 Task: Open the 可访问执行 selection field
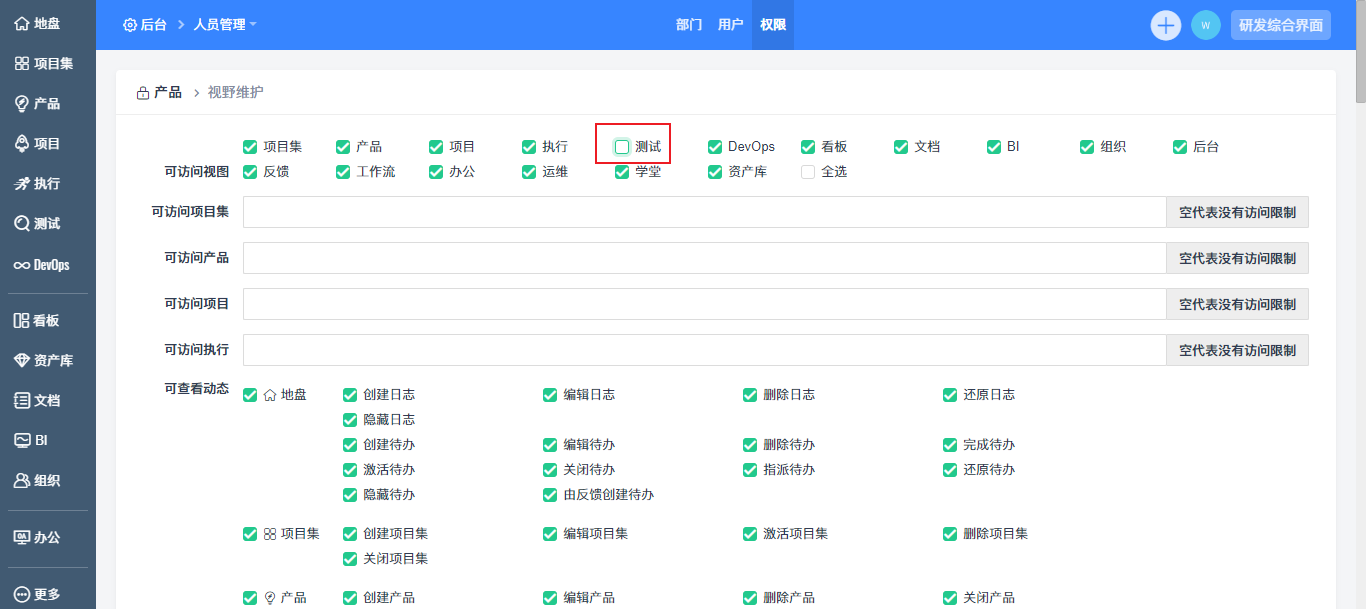pos(704,350)
